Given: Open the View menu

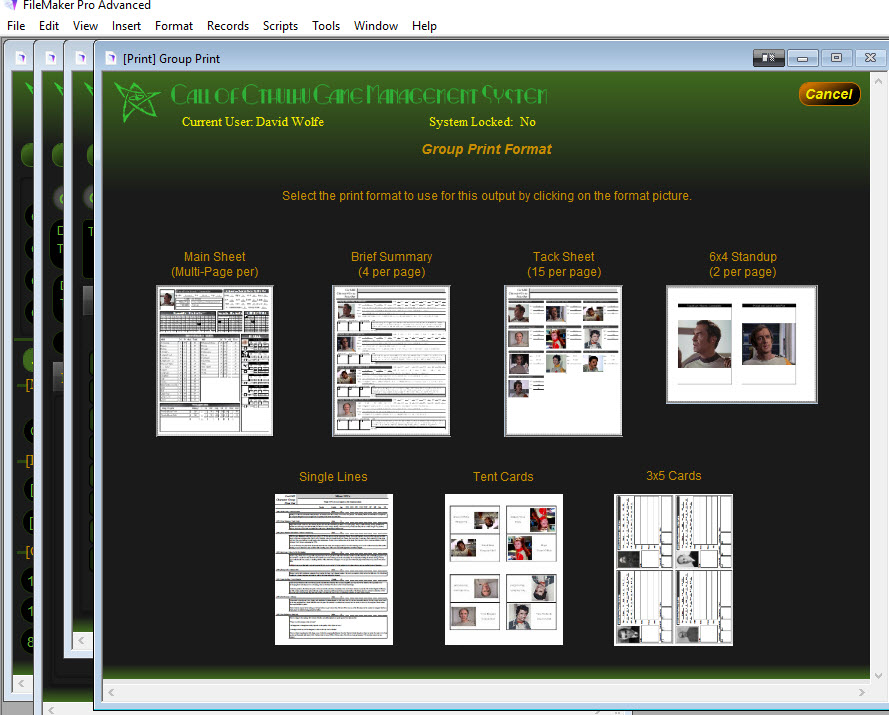Looking at the screenshot, I should pos(85,26).
